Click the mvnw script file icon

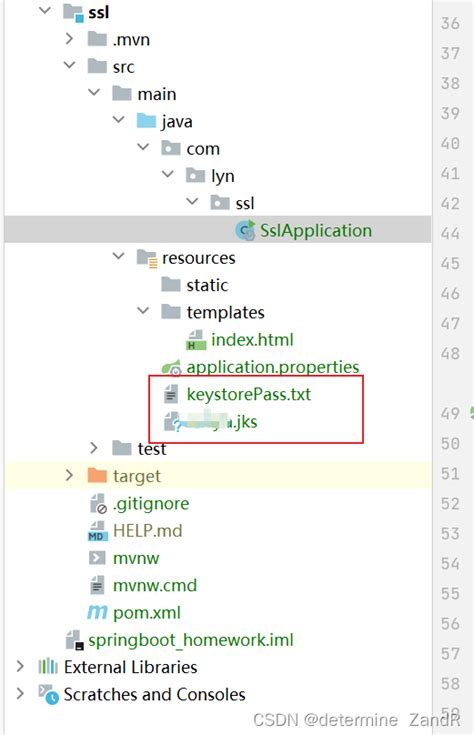[97, 558]
